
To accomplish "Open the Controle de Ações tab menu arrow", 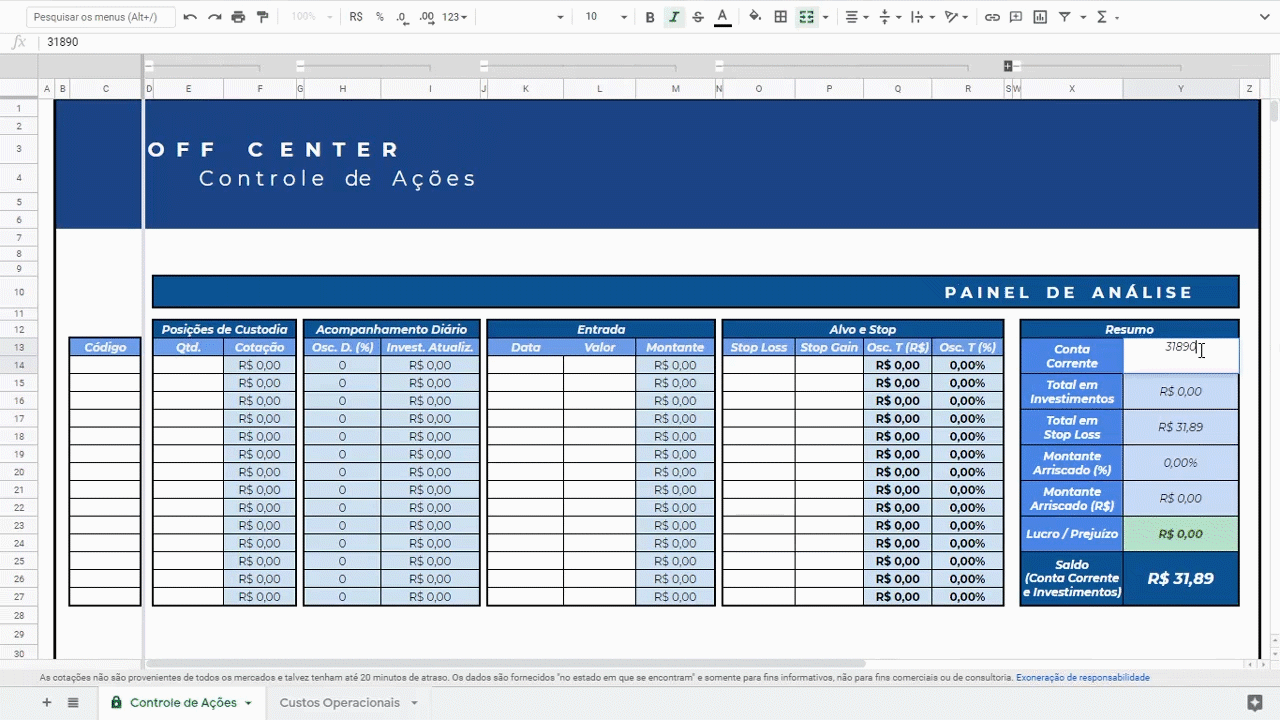I will coord(248,703).
